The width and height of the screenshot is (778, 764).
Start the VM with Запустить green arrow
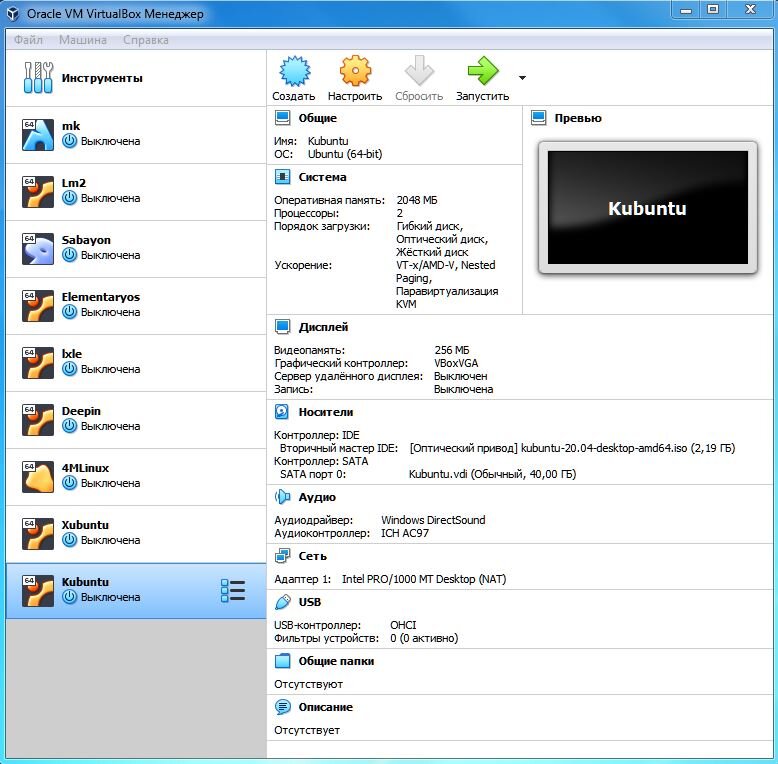pyautogui.click(x=482, y=71)
